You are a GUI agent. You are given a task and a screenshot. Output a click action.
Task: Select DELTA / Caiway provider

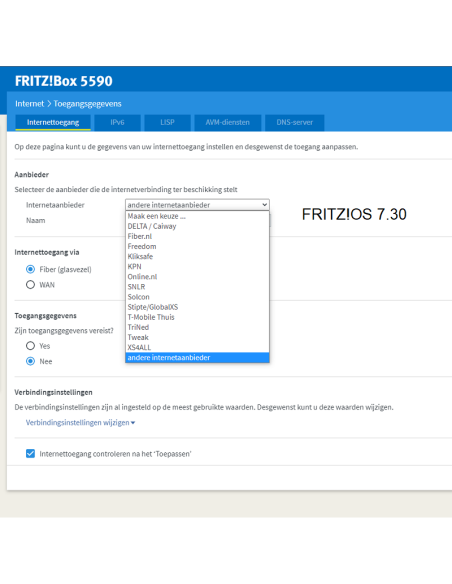coord(197,226)
